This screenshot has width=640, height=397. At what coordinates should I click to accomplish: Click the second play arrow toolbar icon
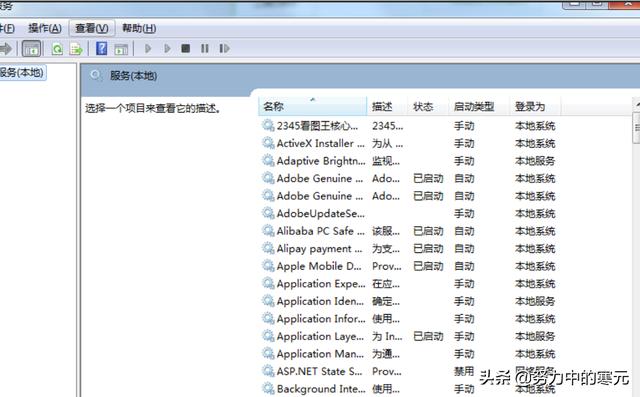click(167, 49)
